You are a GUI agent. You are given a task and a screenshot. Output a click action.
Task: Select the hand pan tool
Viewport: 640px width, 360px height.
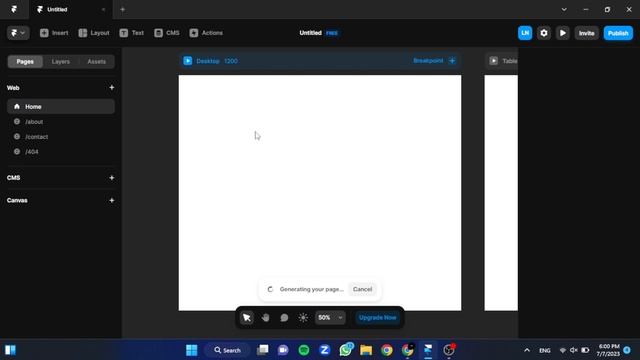pos(265,318)
